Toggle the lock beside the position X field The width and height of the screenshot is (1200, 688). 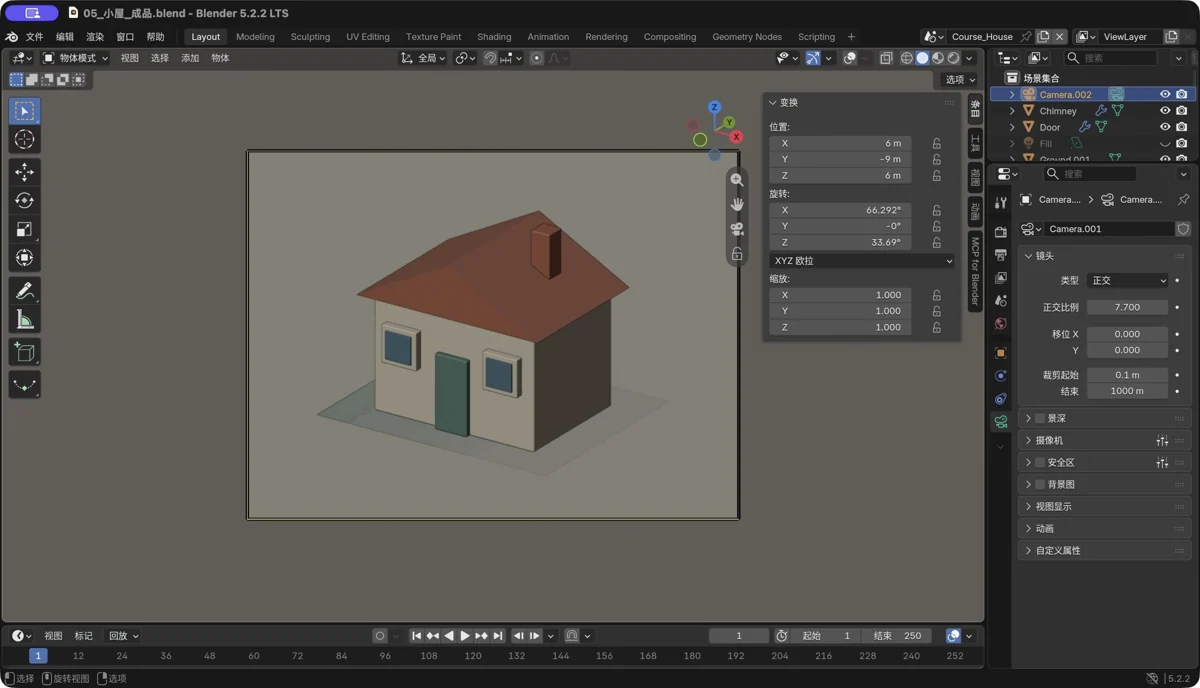[x=937, y=143]
